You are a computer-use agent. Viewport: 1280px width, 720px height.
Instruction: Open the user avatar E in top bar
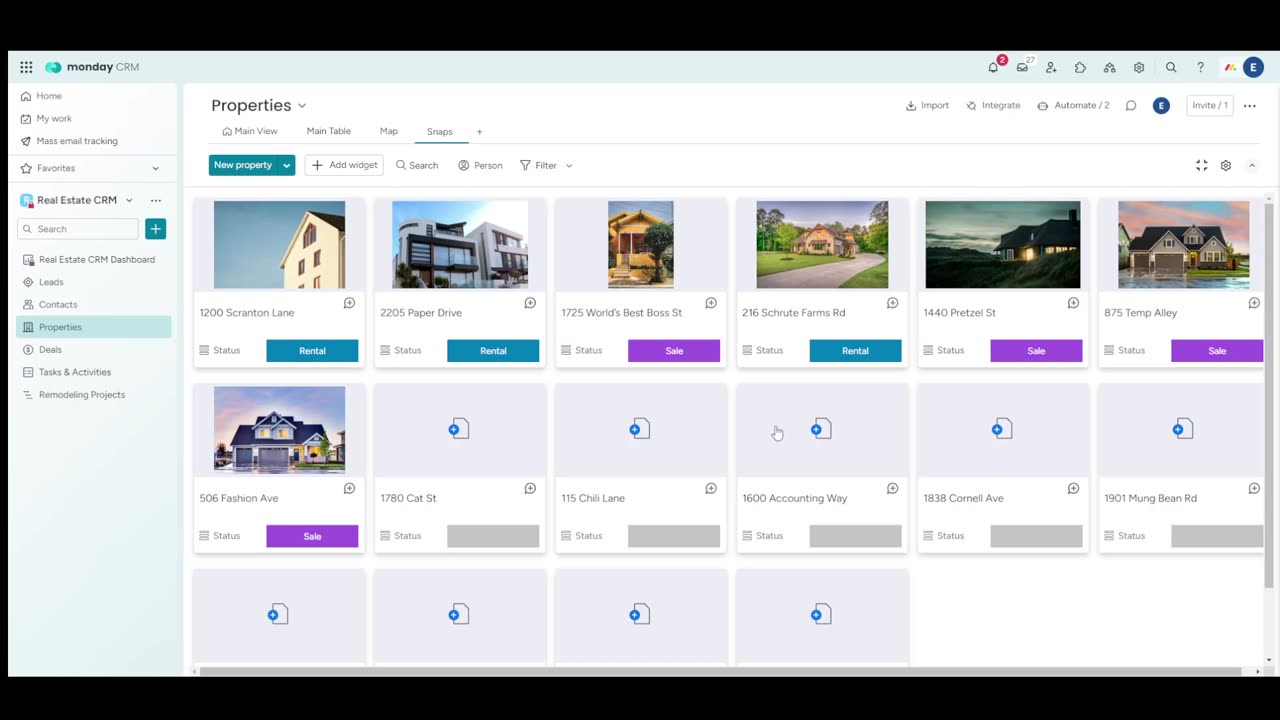point(1253,67)
